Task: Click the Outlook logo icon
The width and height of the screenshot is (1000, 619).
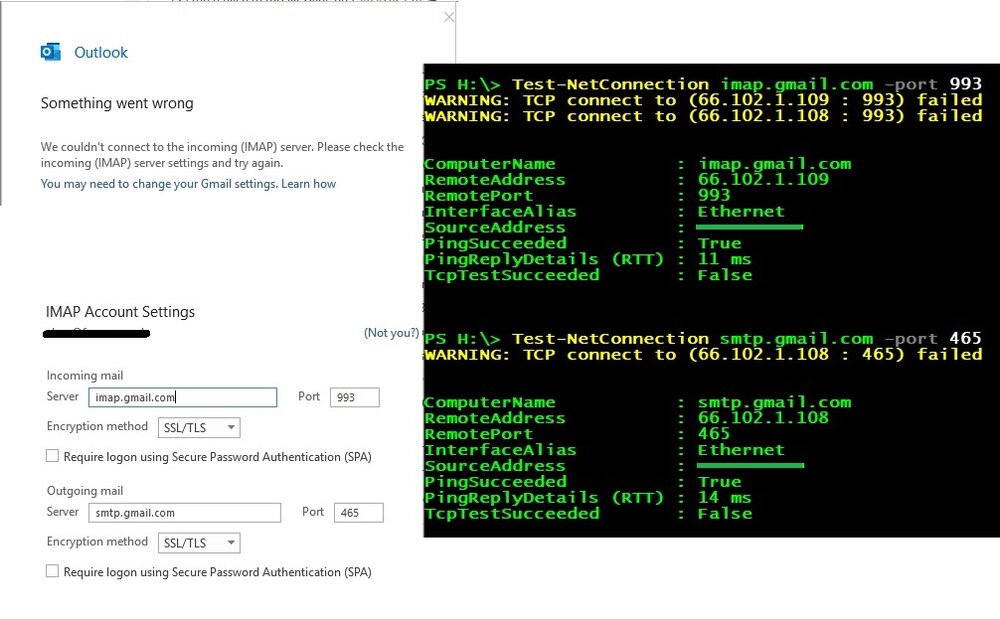Action: coord(50,52)
